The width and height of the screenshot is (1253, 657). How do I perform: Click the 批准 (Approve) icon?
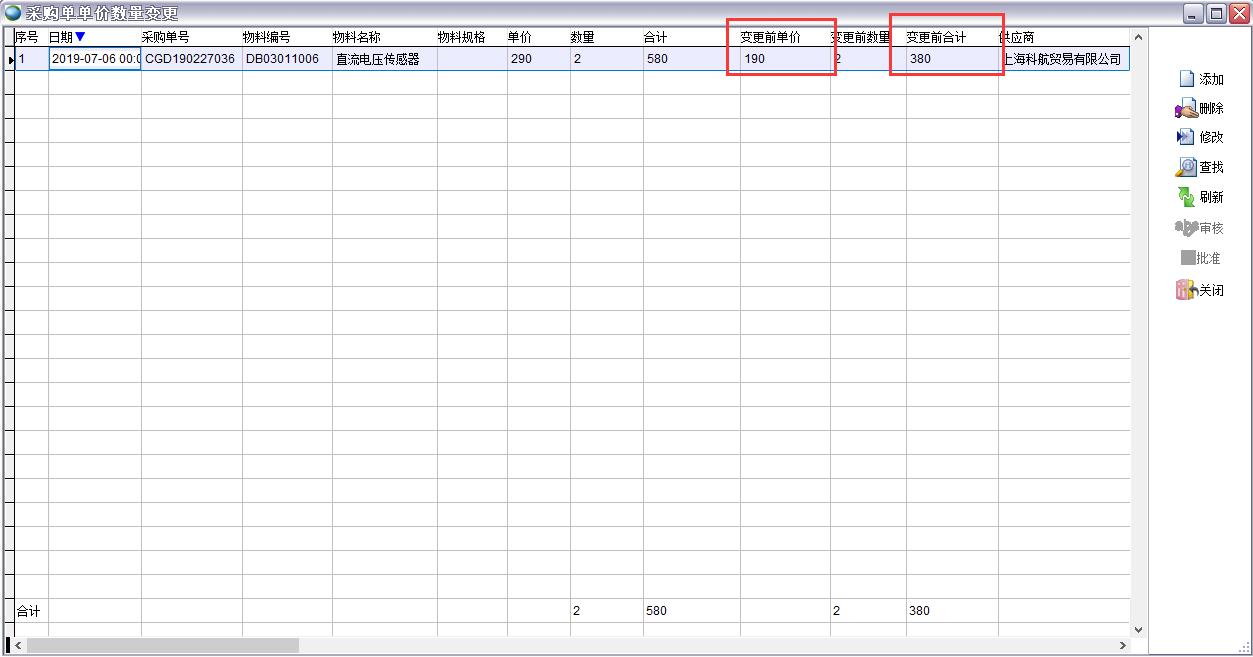click(1188, 258)
